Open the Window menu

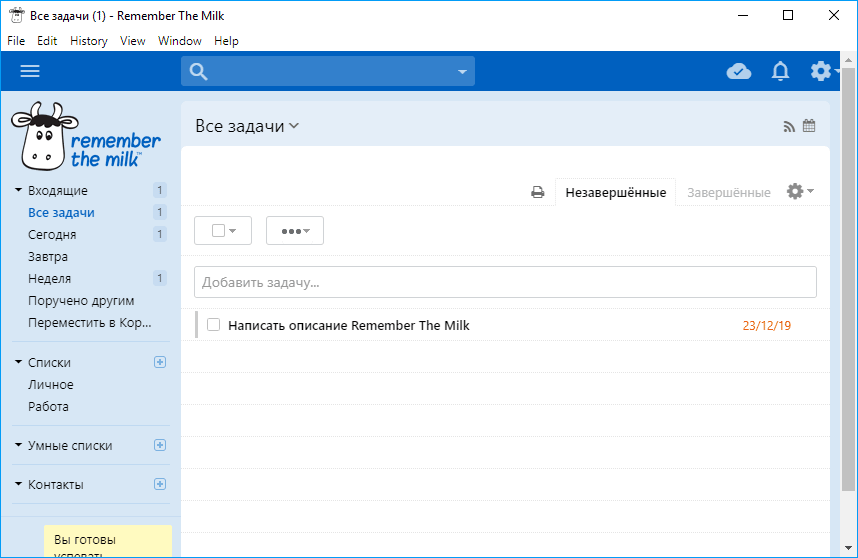pos(179,41)
